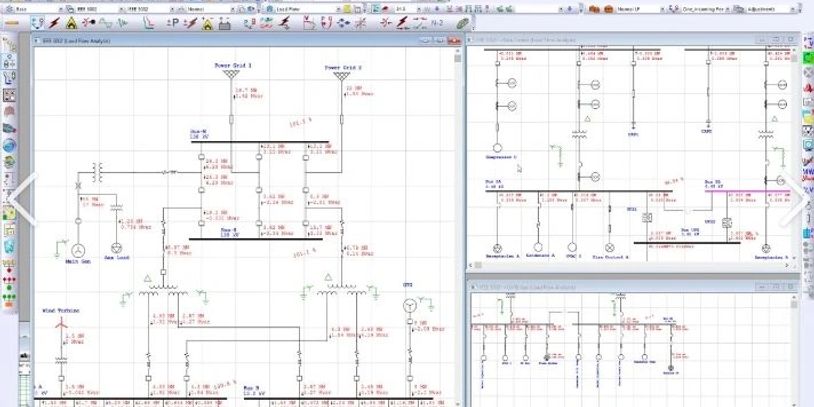Click the topmost icon in left sidebar
The height and width of the screenshot is (407, 814).
[x=9, y=45]
